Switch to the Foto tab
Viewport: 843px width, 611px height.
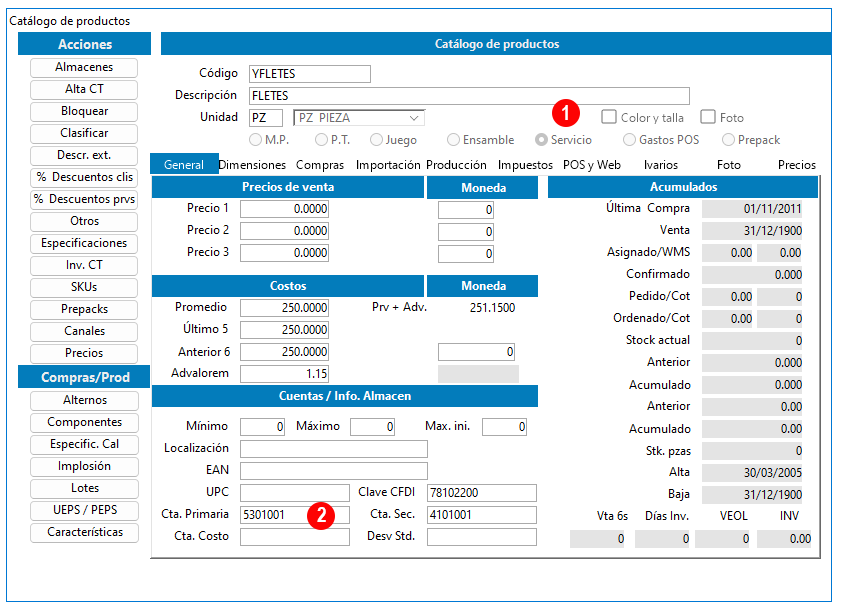(x=729, y=165)
